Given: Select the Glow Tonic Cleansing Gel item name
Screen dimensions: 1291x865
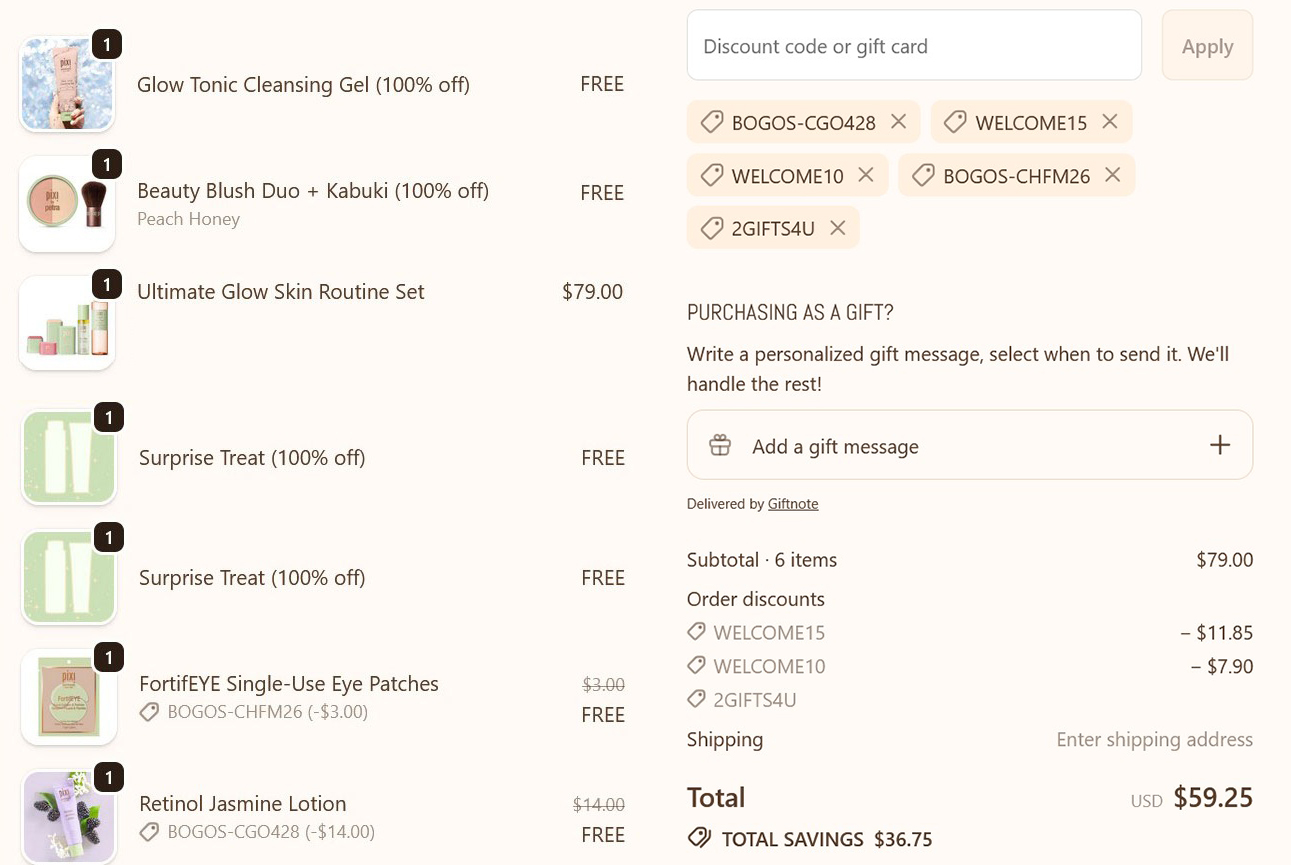Looking at the screenshot, I should point(303,84).
